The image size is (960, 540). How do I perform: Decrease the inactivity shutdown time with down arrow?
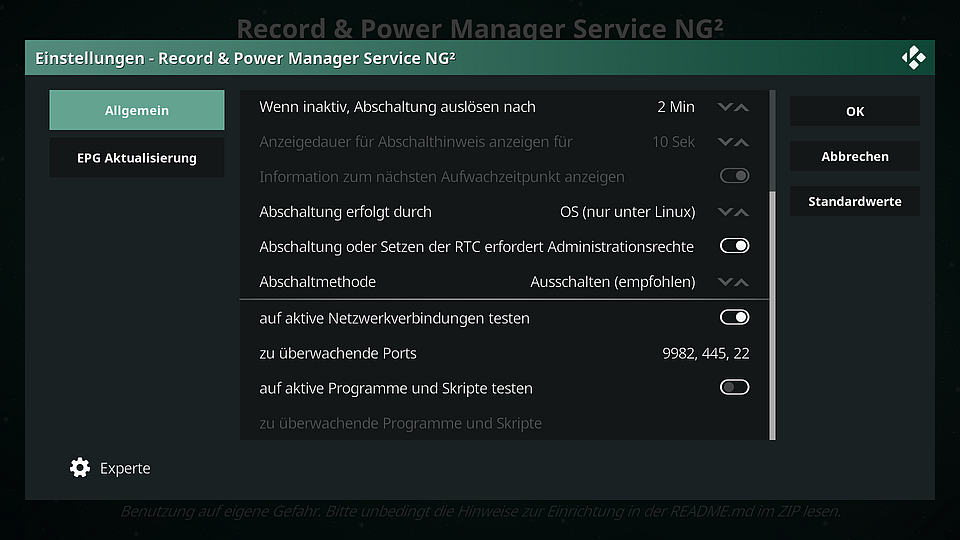point(725,107)
